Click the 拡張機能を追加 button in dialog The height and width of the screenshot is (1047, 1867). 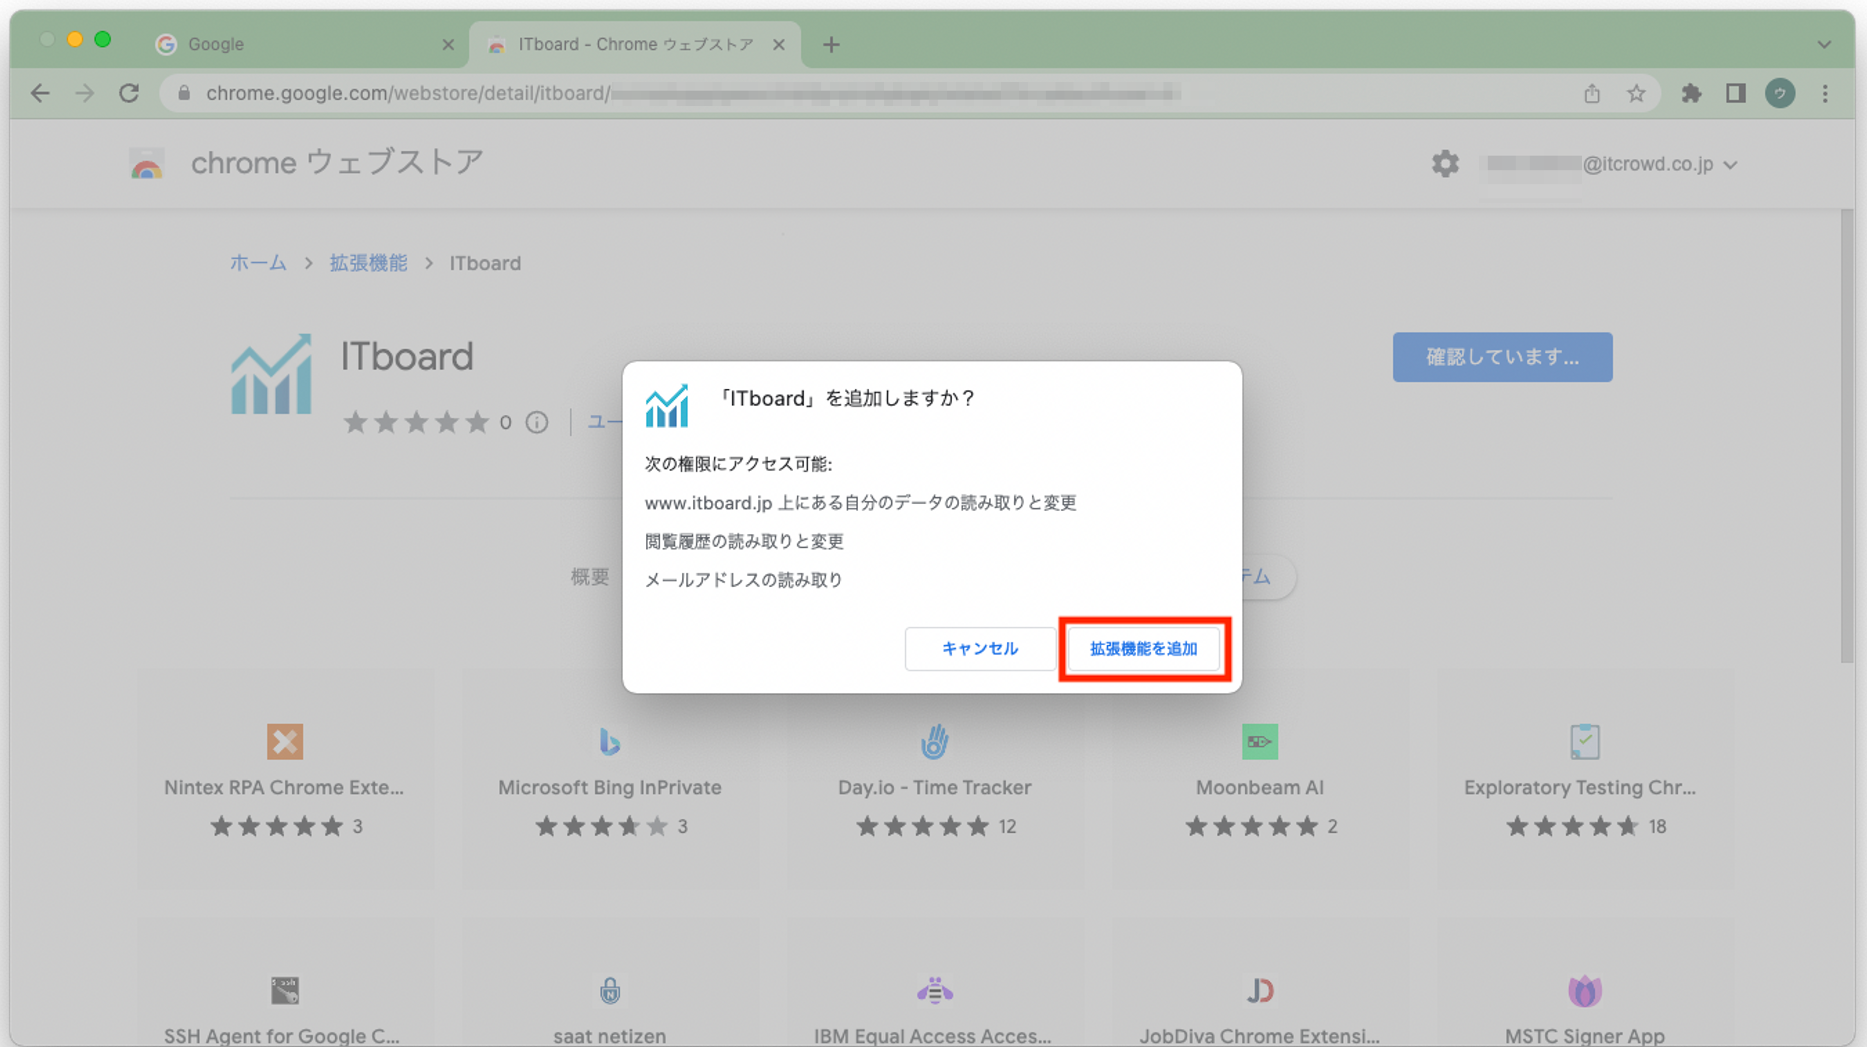[1143, 649]
